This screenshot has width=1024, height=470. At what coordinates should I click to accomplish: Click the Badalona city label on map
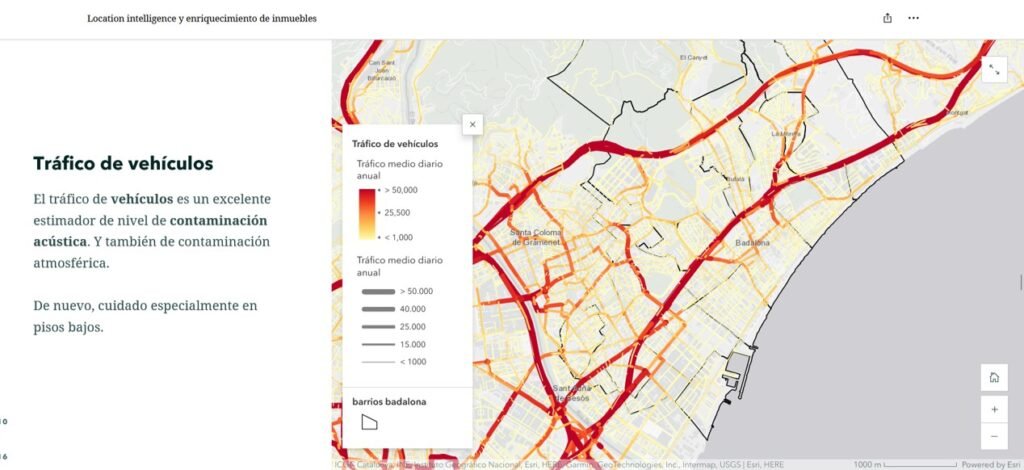coord(752,243)
